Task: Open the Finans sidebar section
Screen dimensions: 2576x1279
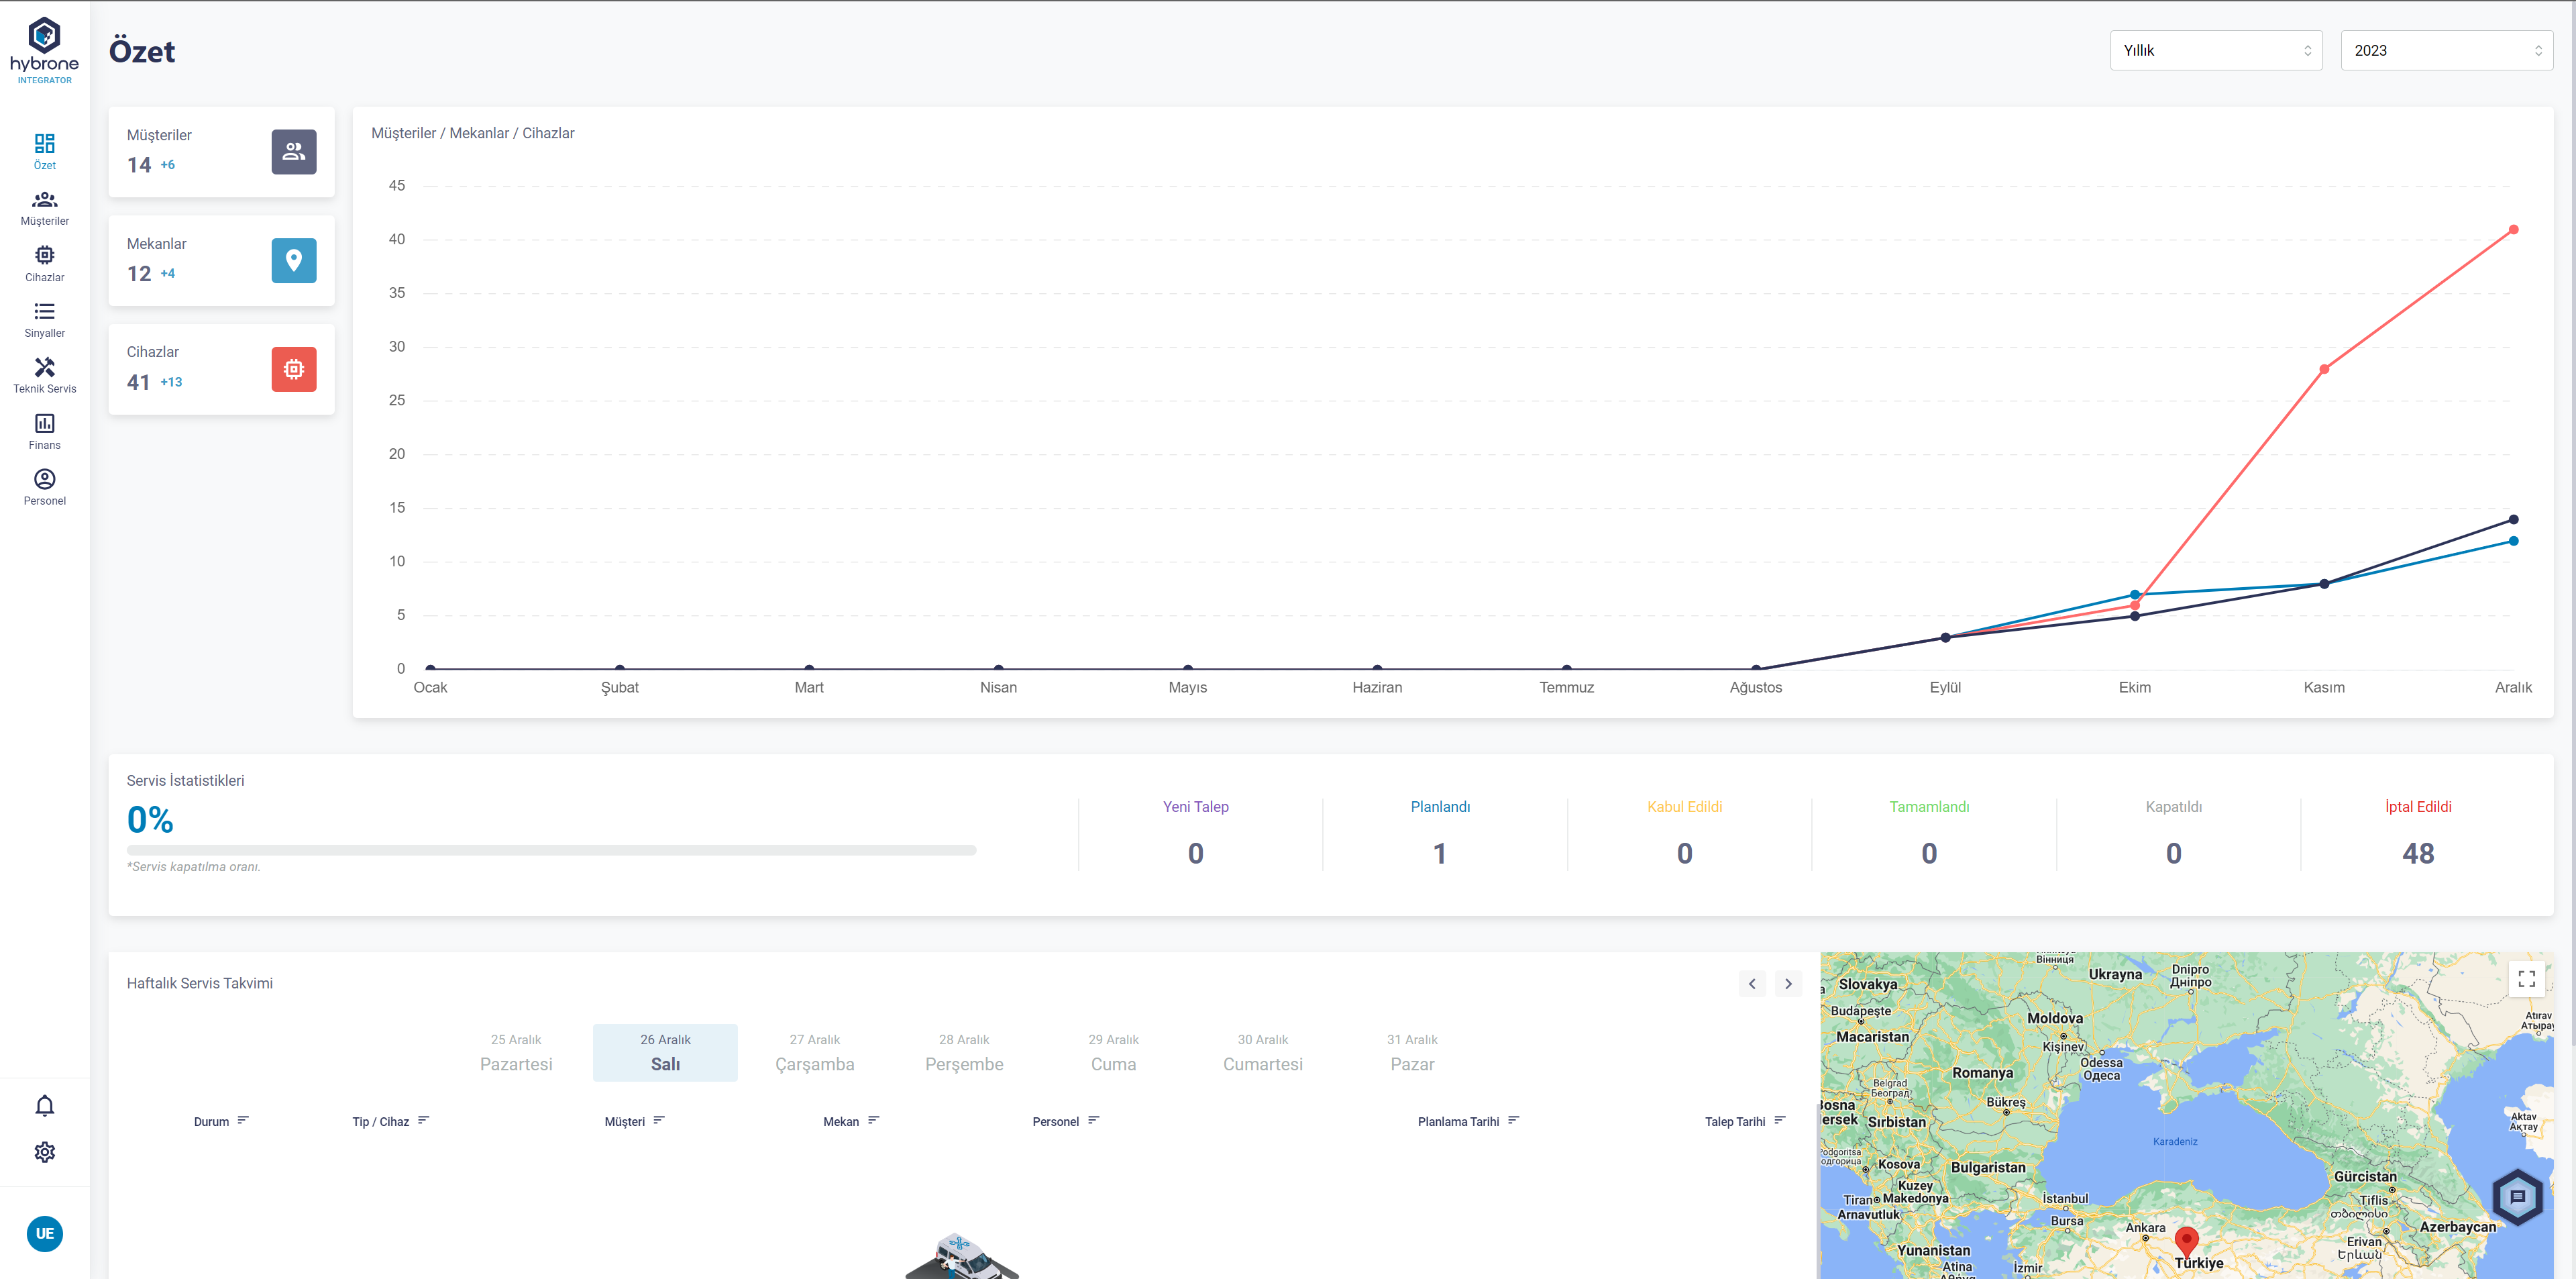Action: (x=44, y=432)
